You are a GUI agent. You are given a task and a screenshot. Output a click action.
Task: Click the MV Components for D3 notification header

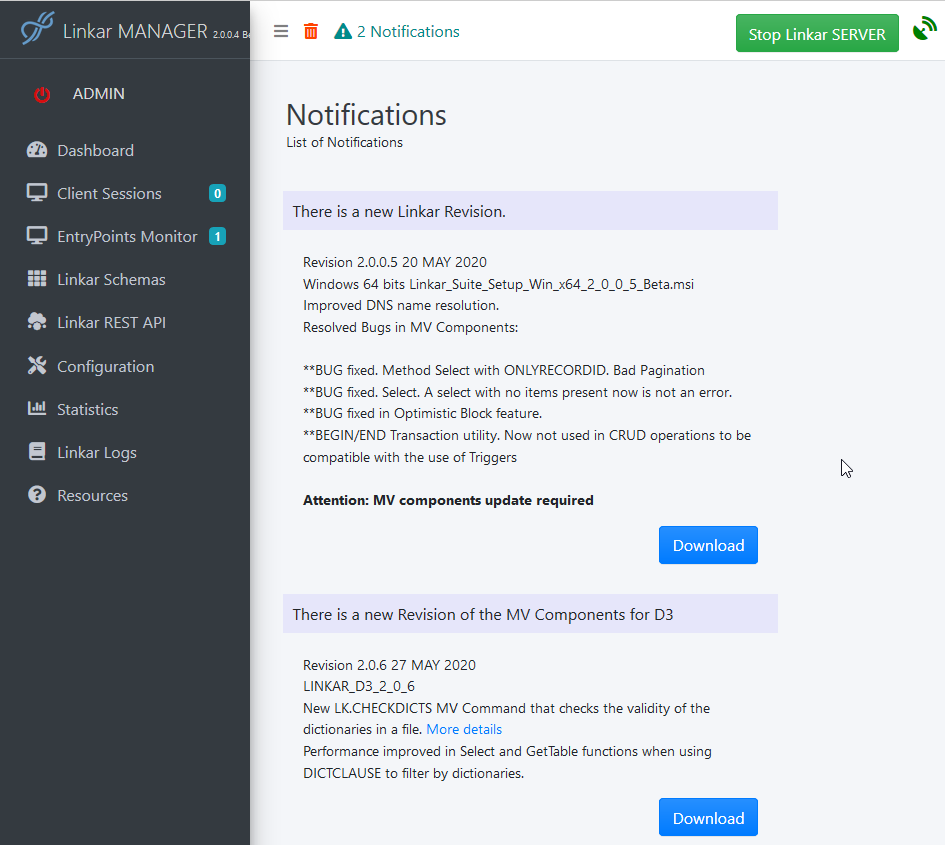[530, 614]
